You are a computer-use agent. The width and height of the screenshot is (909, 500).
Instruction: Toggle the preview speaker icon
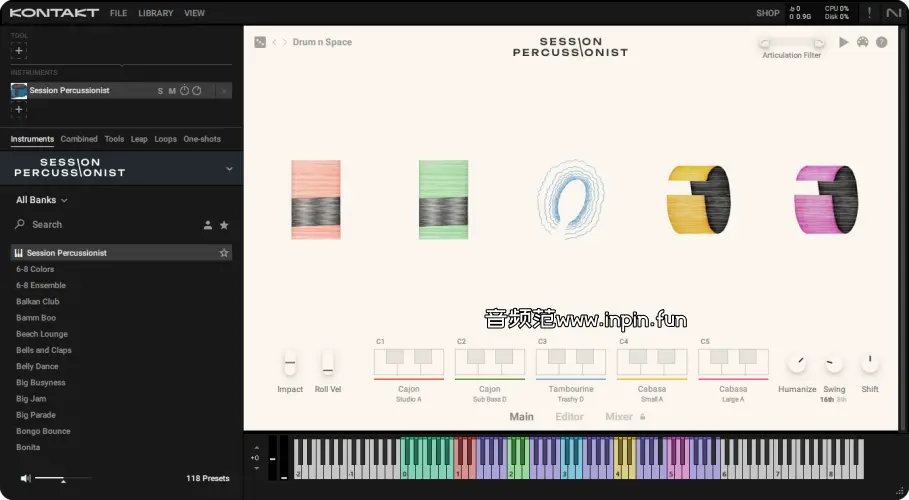[x=26, y=479]
